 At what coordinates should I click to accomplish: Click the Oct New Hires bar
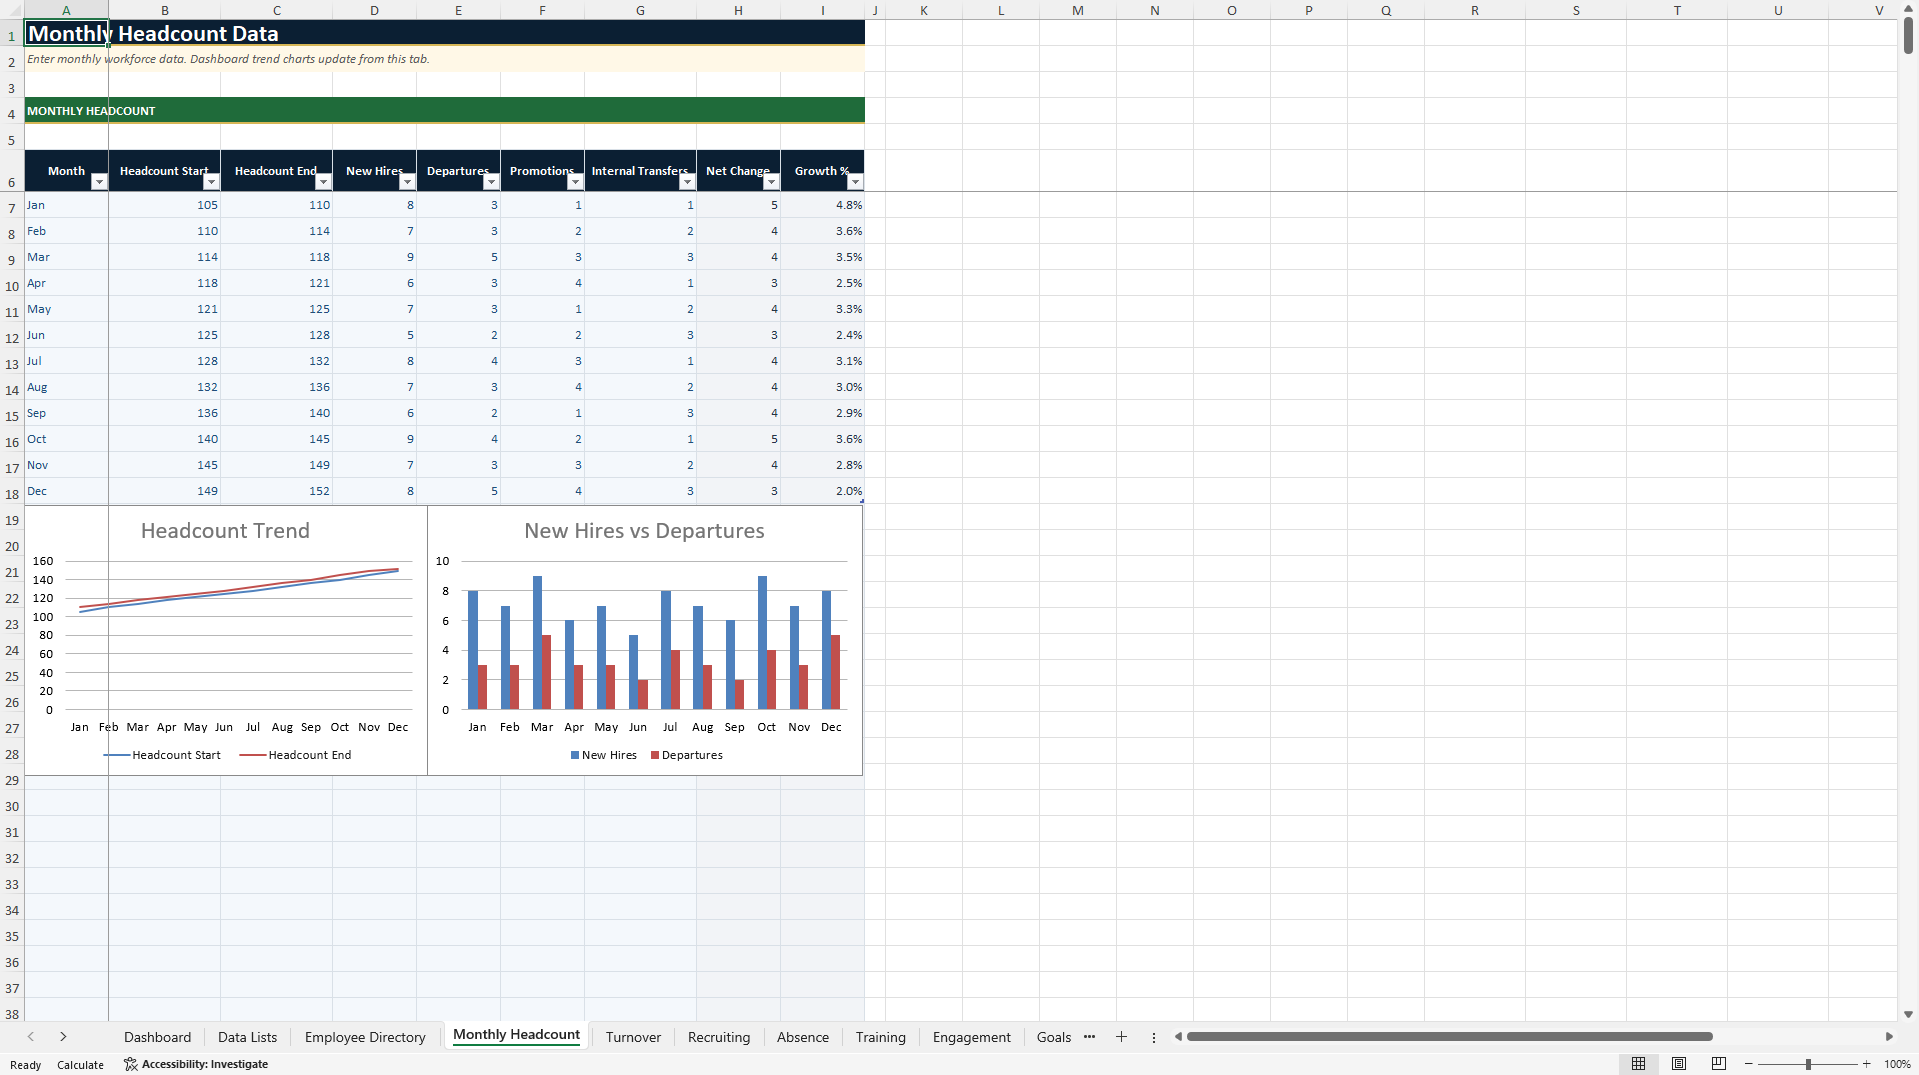pos(762,642)
